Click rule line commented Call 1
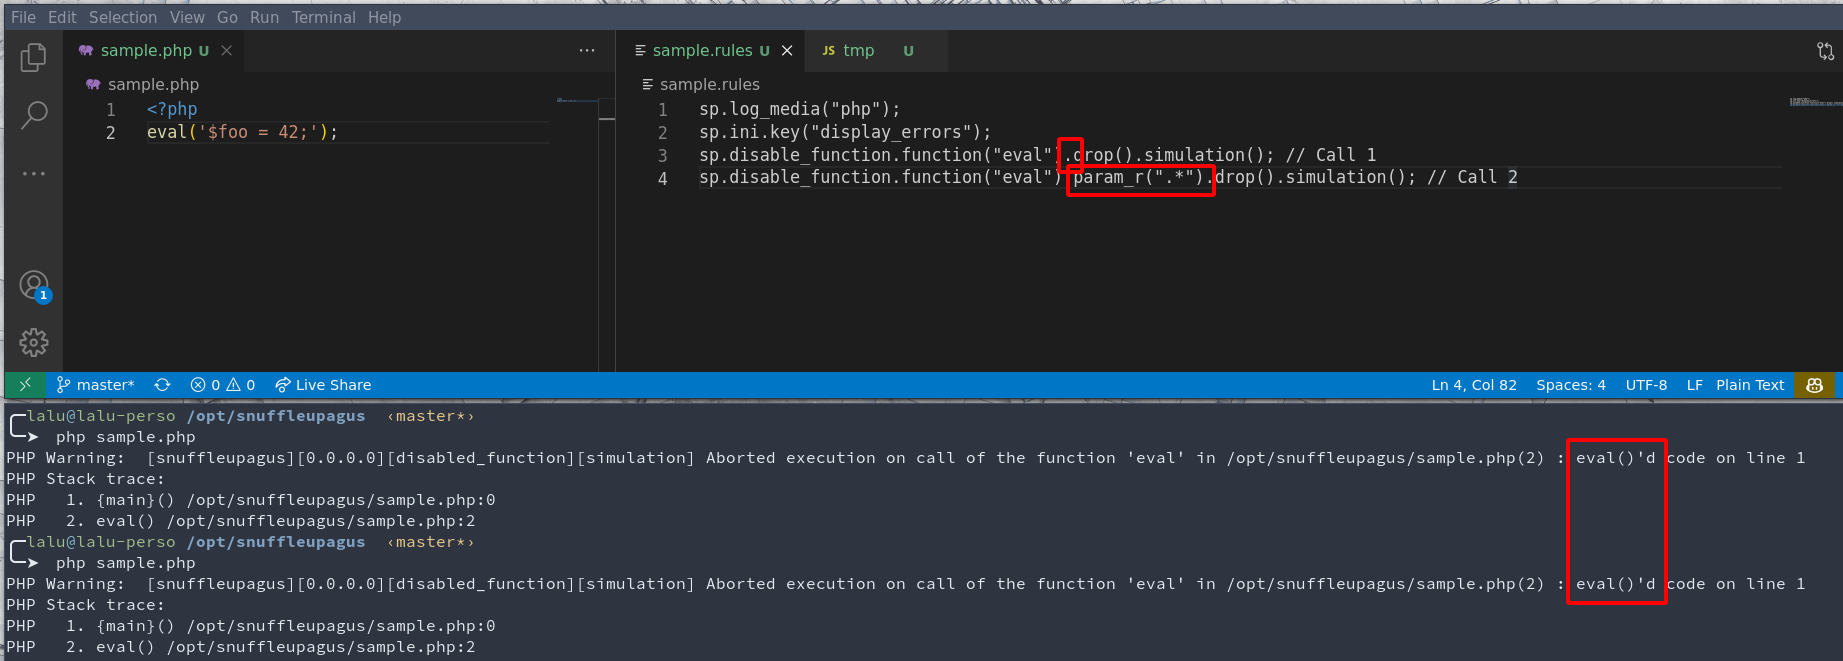1843x661 pixels. tap(1037, 155)
